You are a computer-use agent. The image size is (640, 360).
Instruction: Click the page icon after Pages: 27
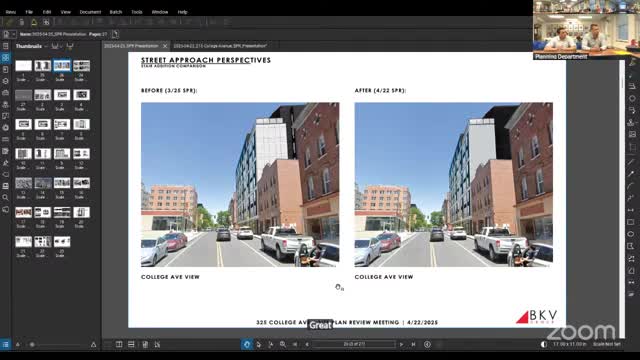[x=115, y=34]
